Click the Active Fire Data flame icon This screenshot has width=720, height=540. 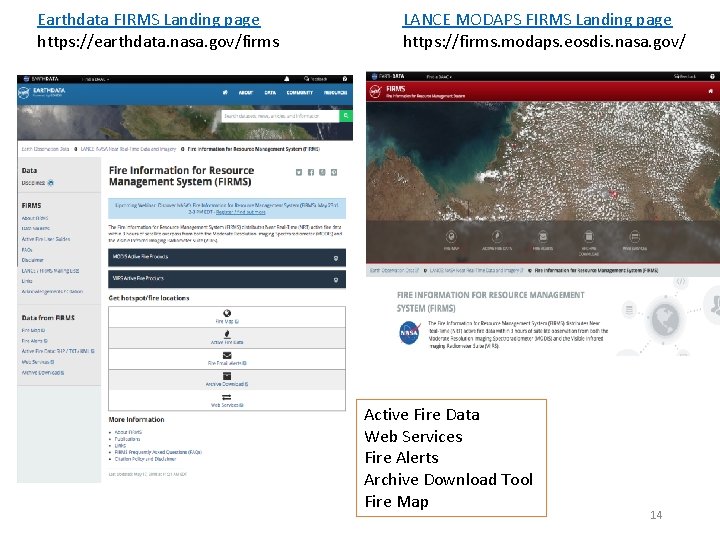pos(227,334)
